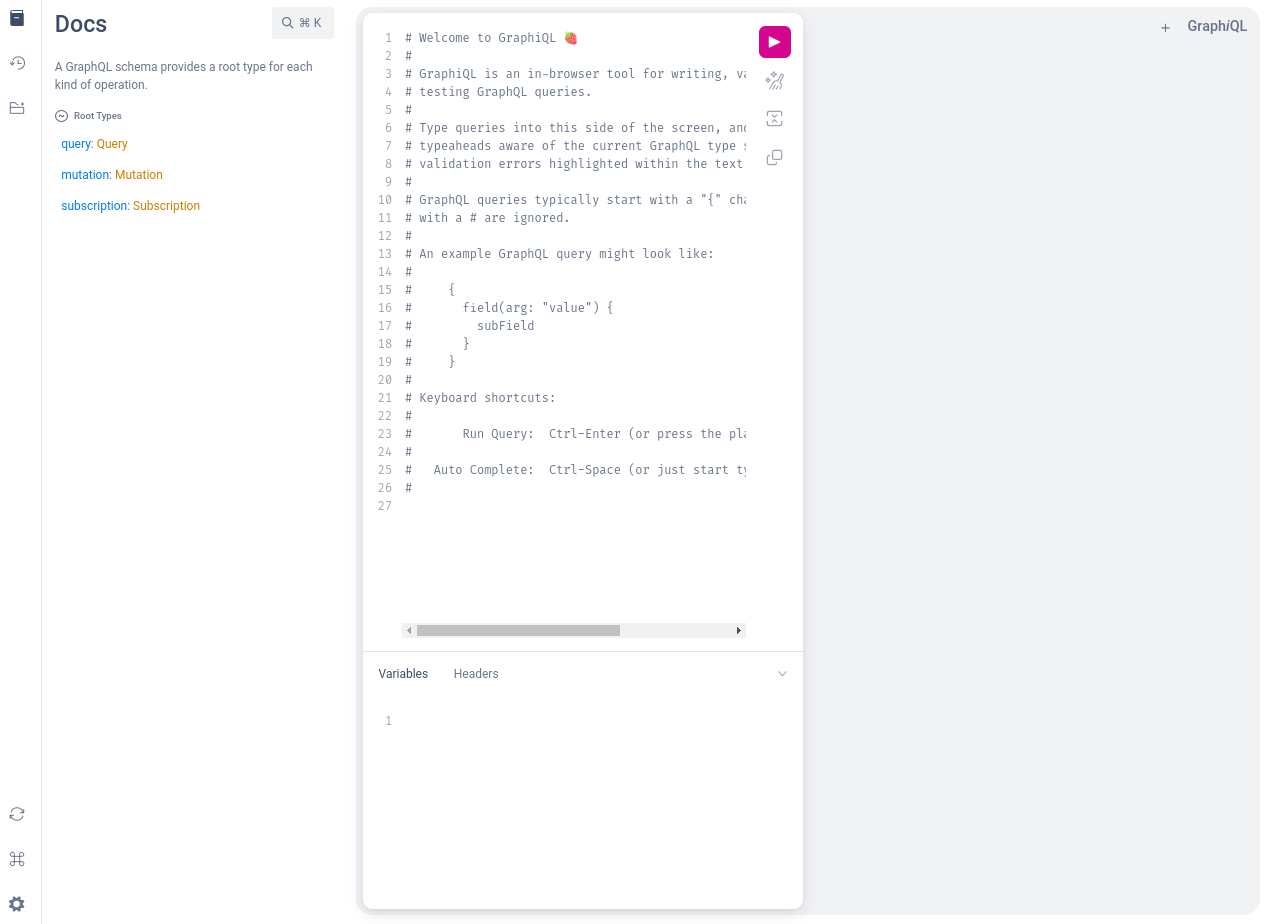This screenshot has height=924, width=1273.
Task: Click the 'field(arg: "value")' comment line
Action: point(509,308)
